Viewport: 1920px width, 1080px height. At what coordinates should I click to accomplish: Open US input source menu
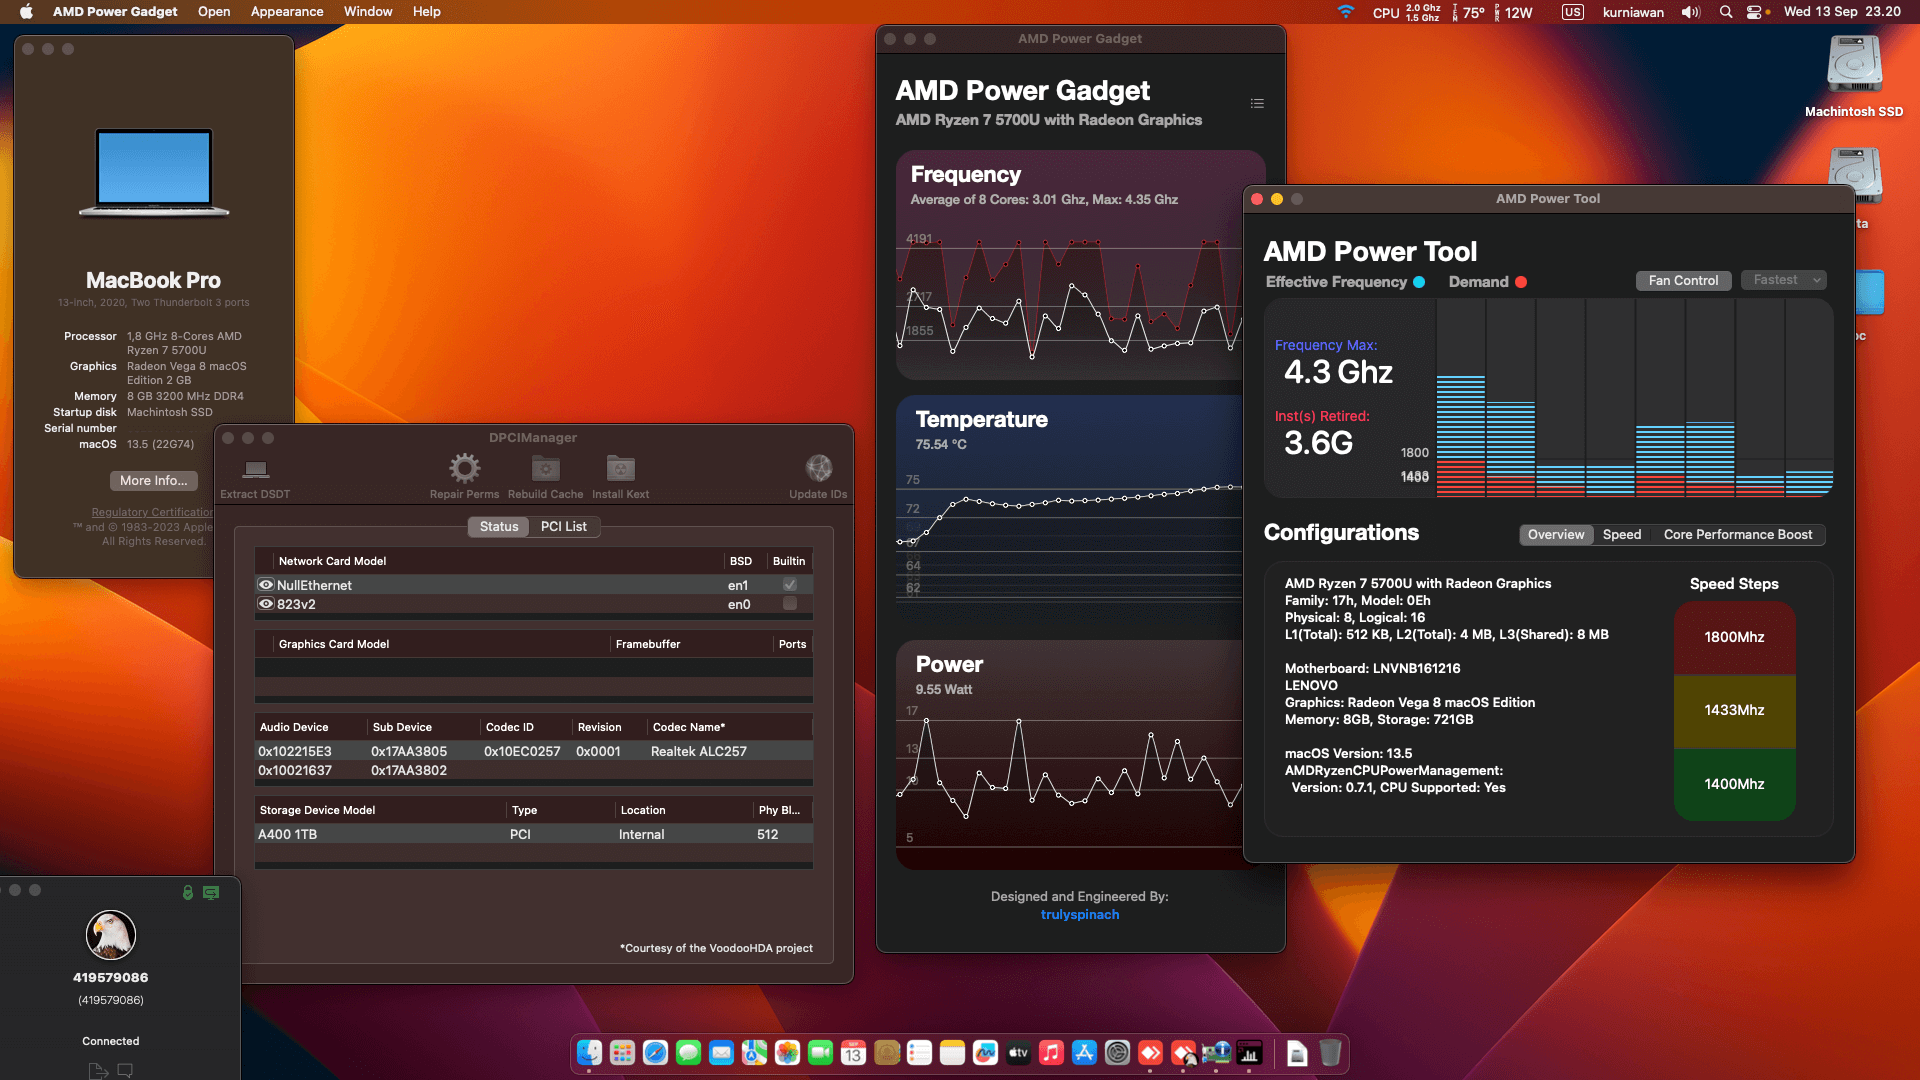(x=1573, y=12)
